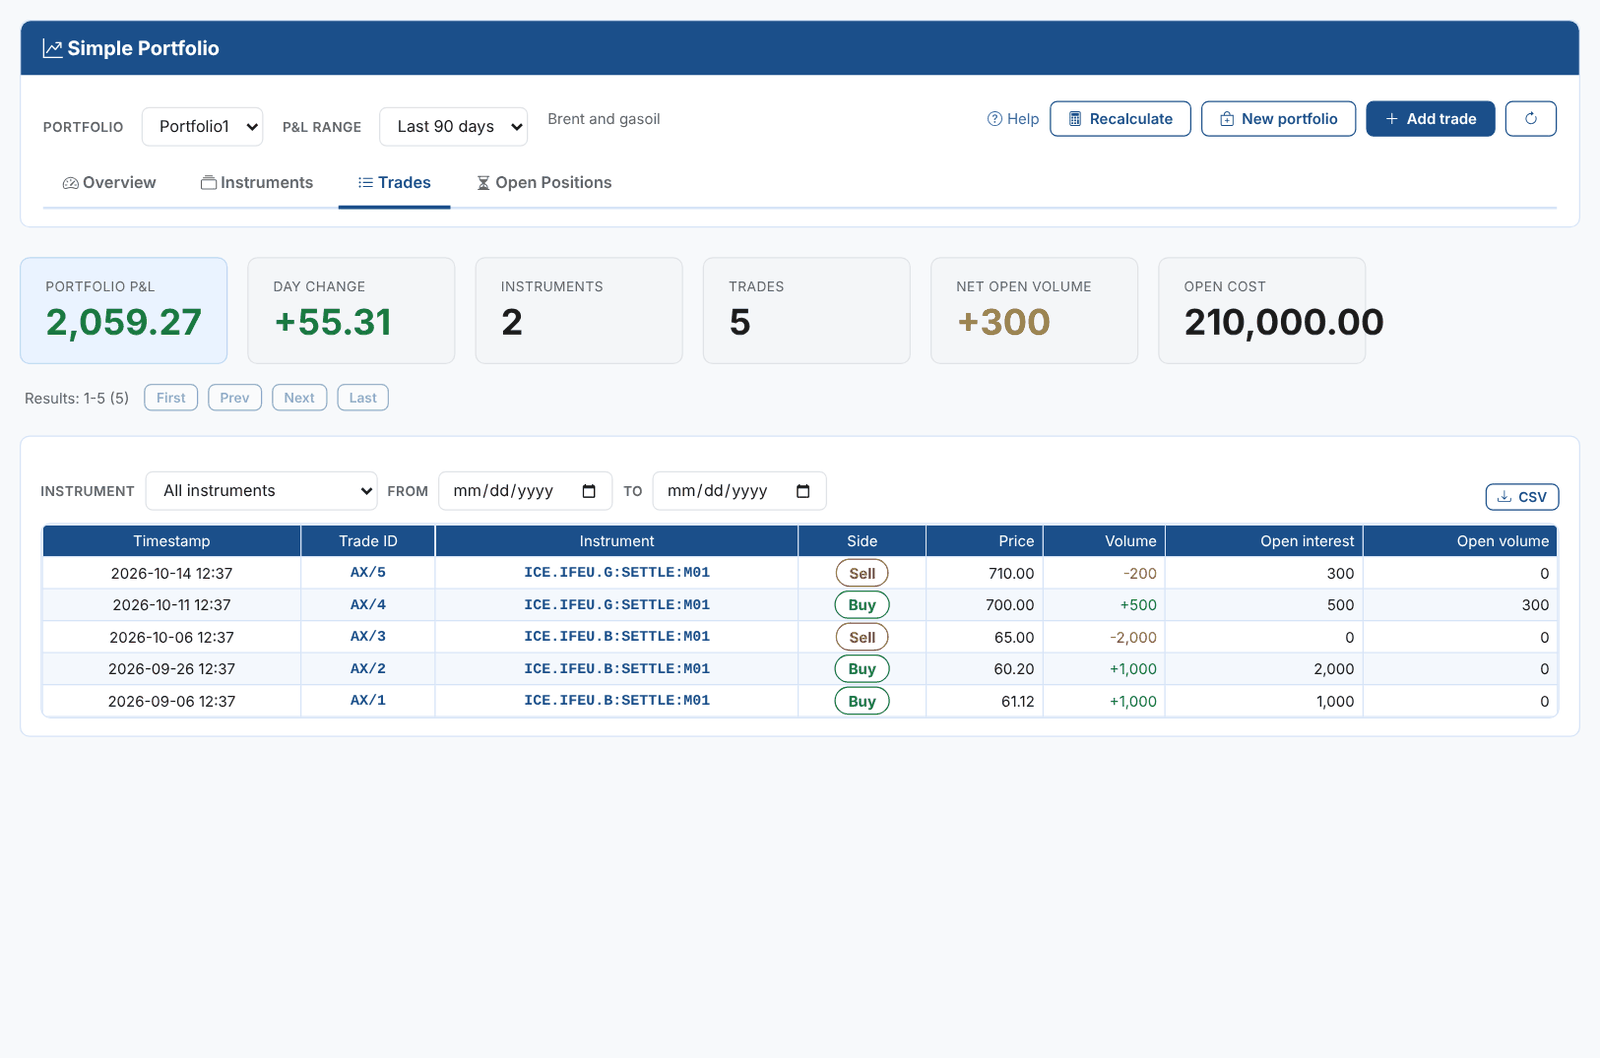Switch to the Instruments tab

tap(256, 183)
